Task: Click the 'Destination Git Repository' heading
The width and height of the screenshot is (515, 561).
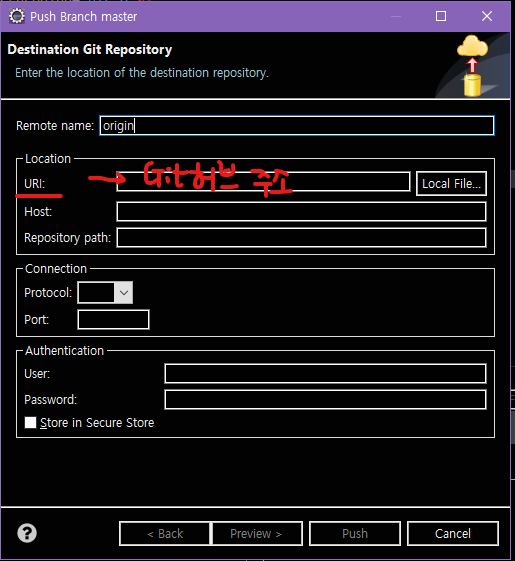Action: click(x=89, y=49)
